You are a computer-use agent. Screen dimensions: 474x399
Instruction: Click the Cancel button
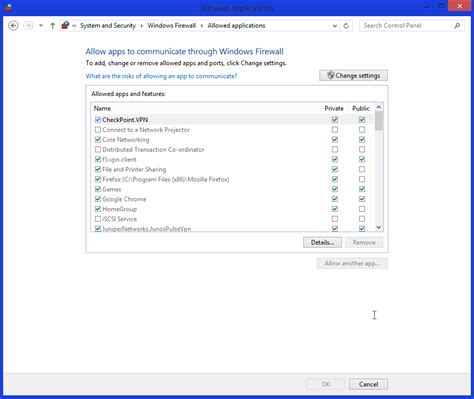[x=368, y=384]
